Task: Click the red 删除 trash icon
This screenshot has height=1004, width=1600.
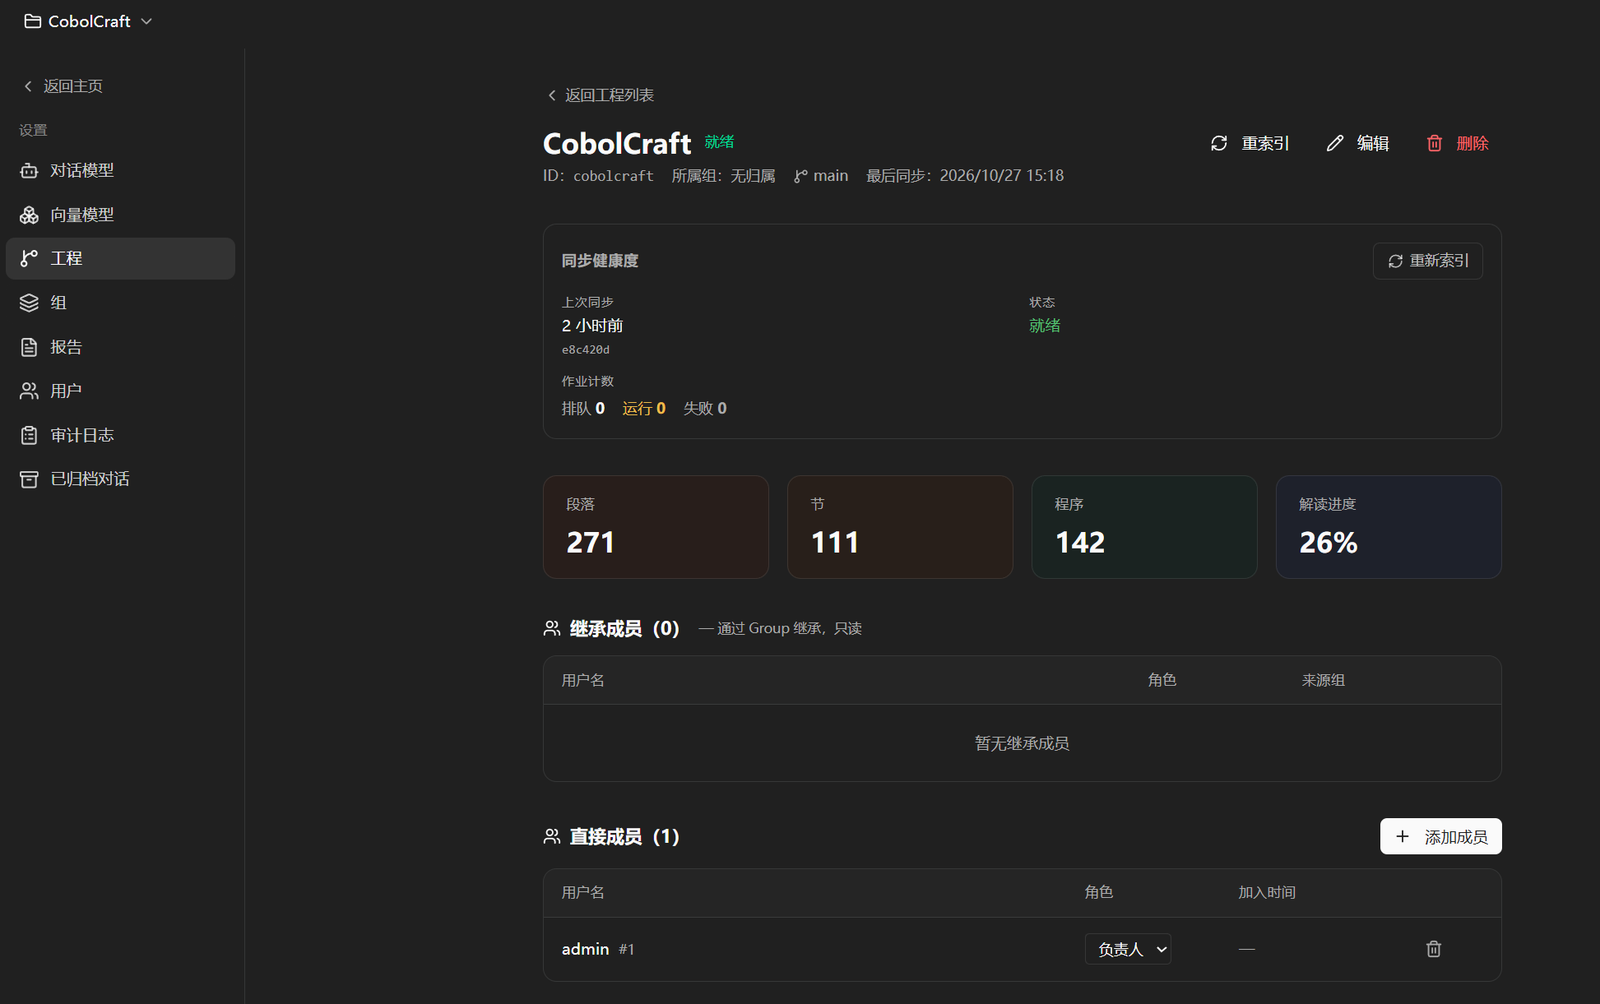Action: [1434, 143]
